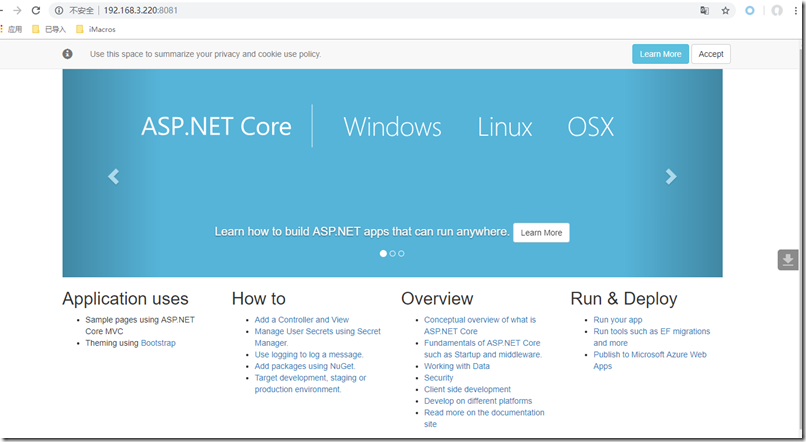Open Conceptual overview of what is ASP.NET Core
This screenshot has width=806, height=442.
pos(480,325)
